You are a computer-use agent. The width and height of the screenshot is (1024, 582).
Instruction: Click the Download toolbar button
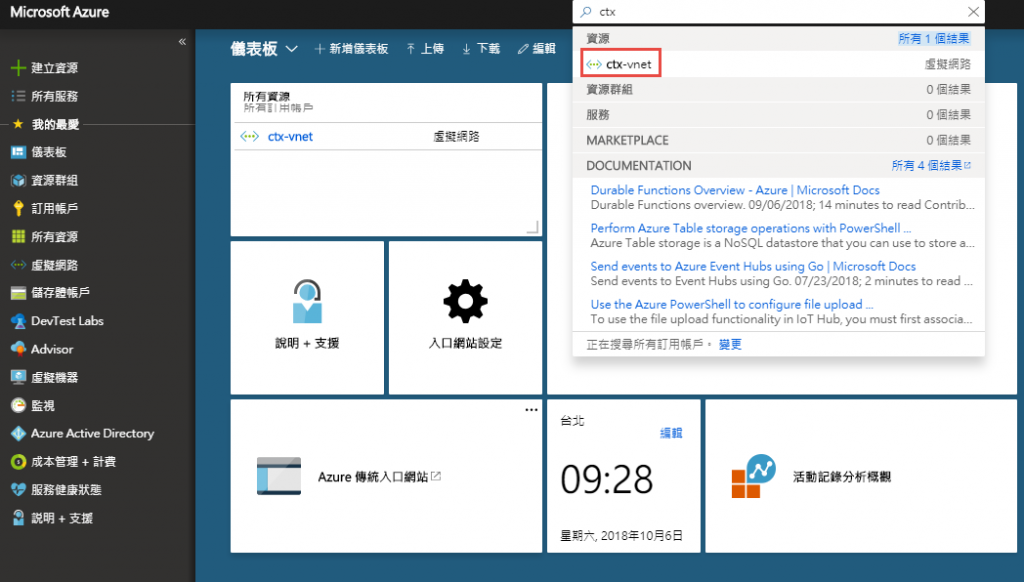tap(481, 49)
